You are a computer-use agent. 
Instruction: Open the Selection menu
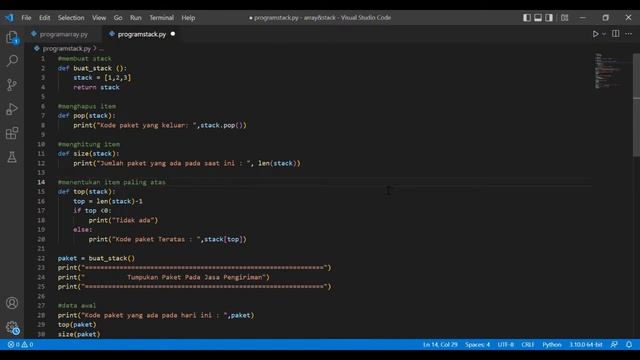pos(71,18)
